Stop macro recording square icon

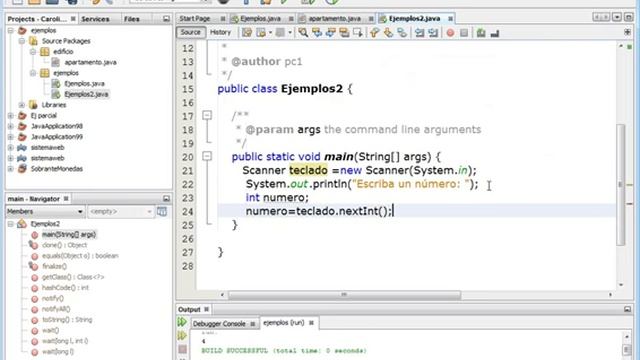tap(464, 33)
